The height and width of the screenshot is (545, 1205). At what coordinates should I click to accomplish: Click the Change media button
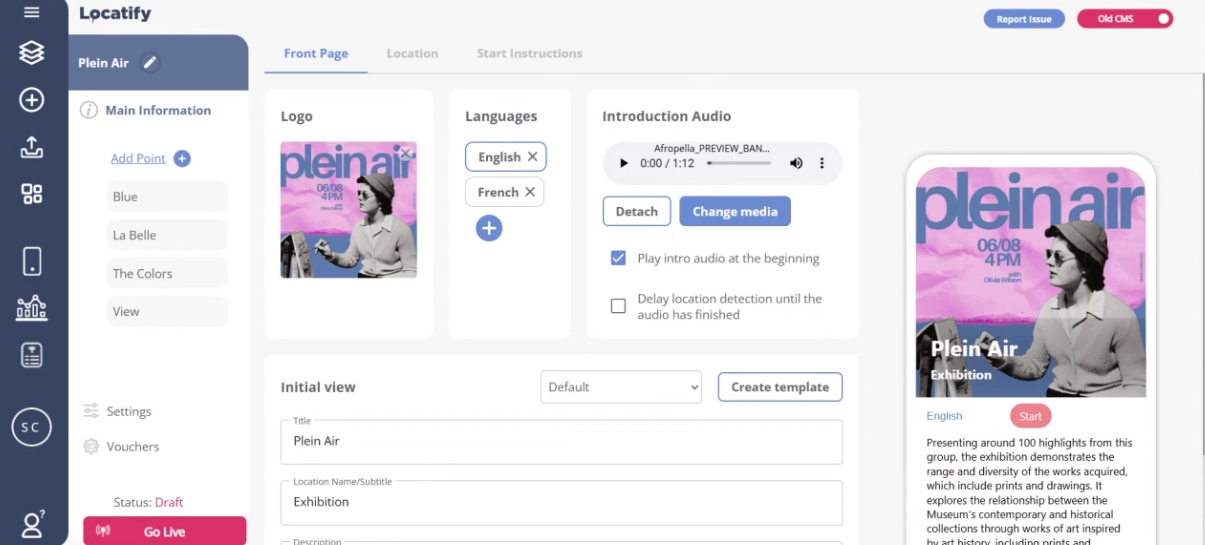tap(735, 211)
